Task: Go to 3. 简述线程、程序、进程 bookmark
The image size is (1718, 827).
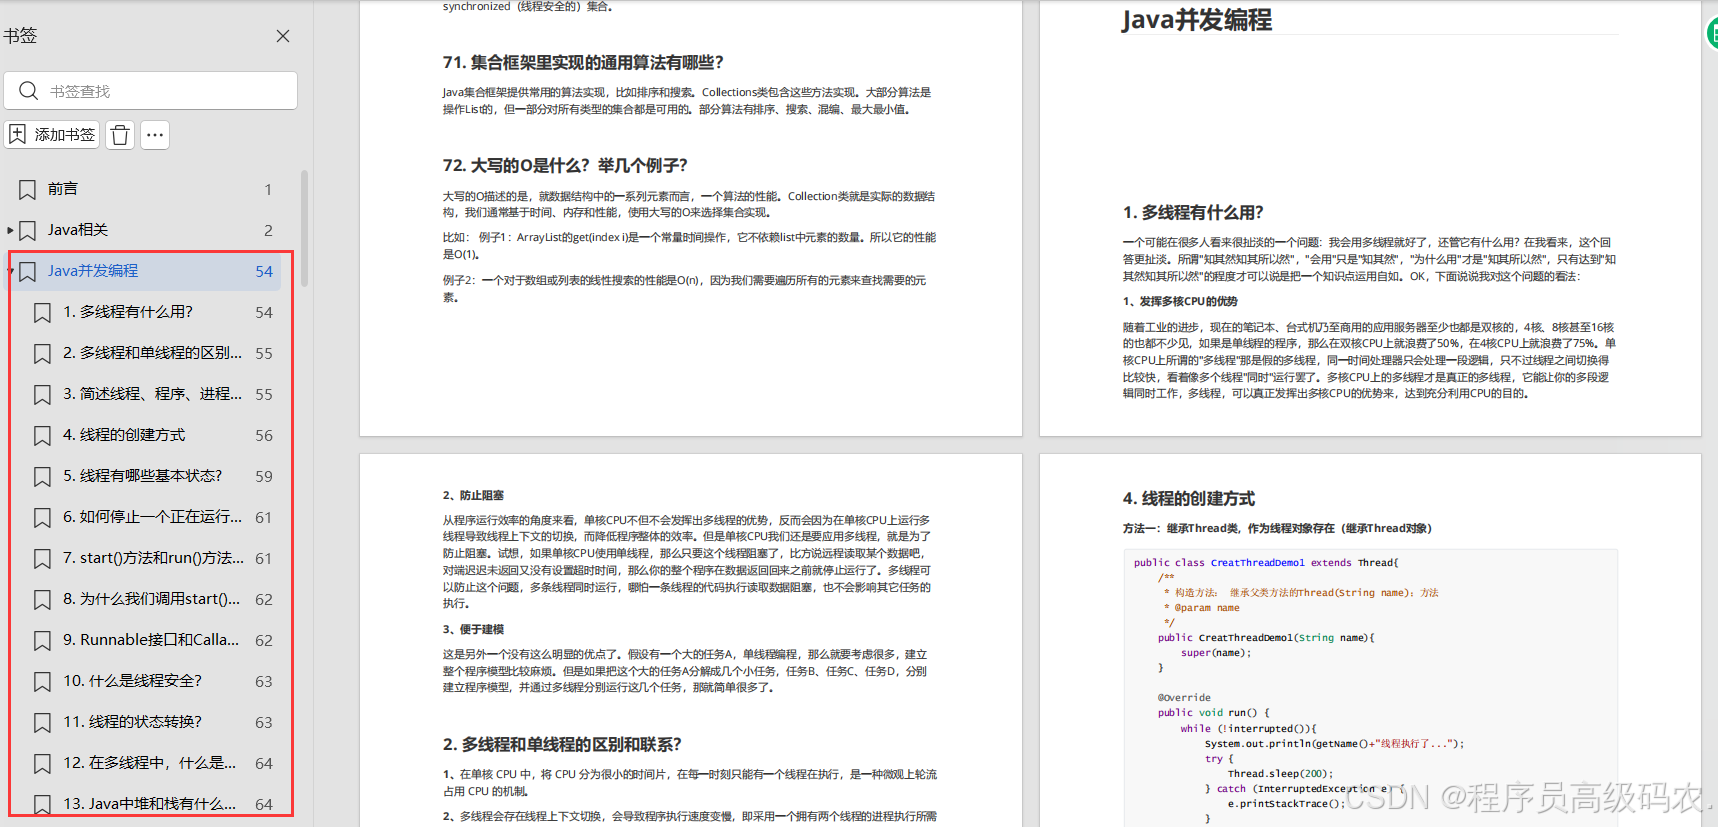Action: 152,394
